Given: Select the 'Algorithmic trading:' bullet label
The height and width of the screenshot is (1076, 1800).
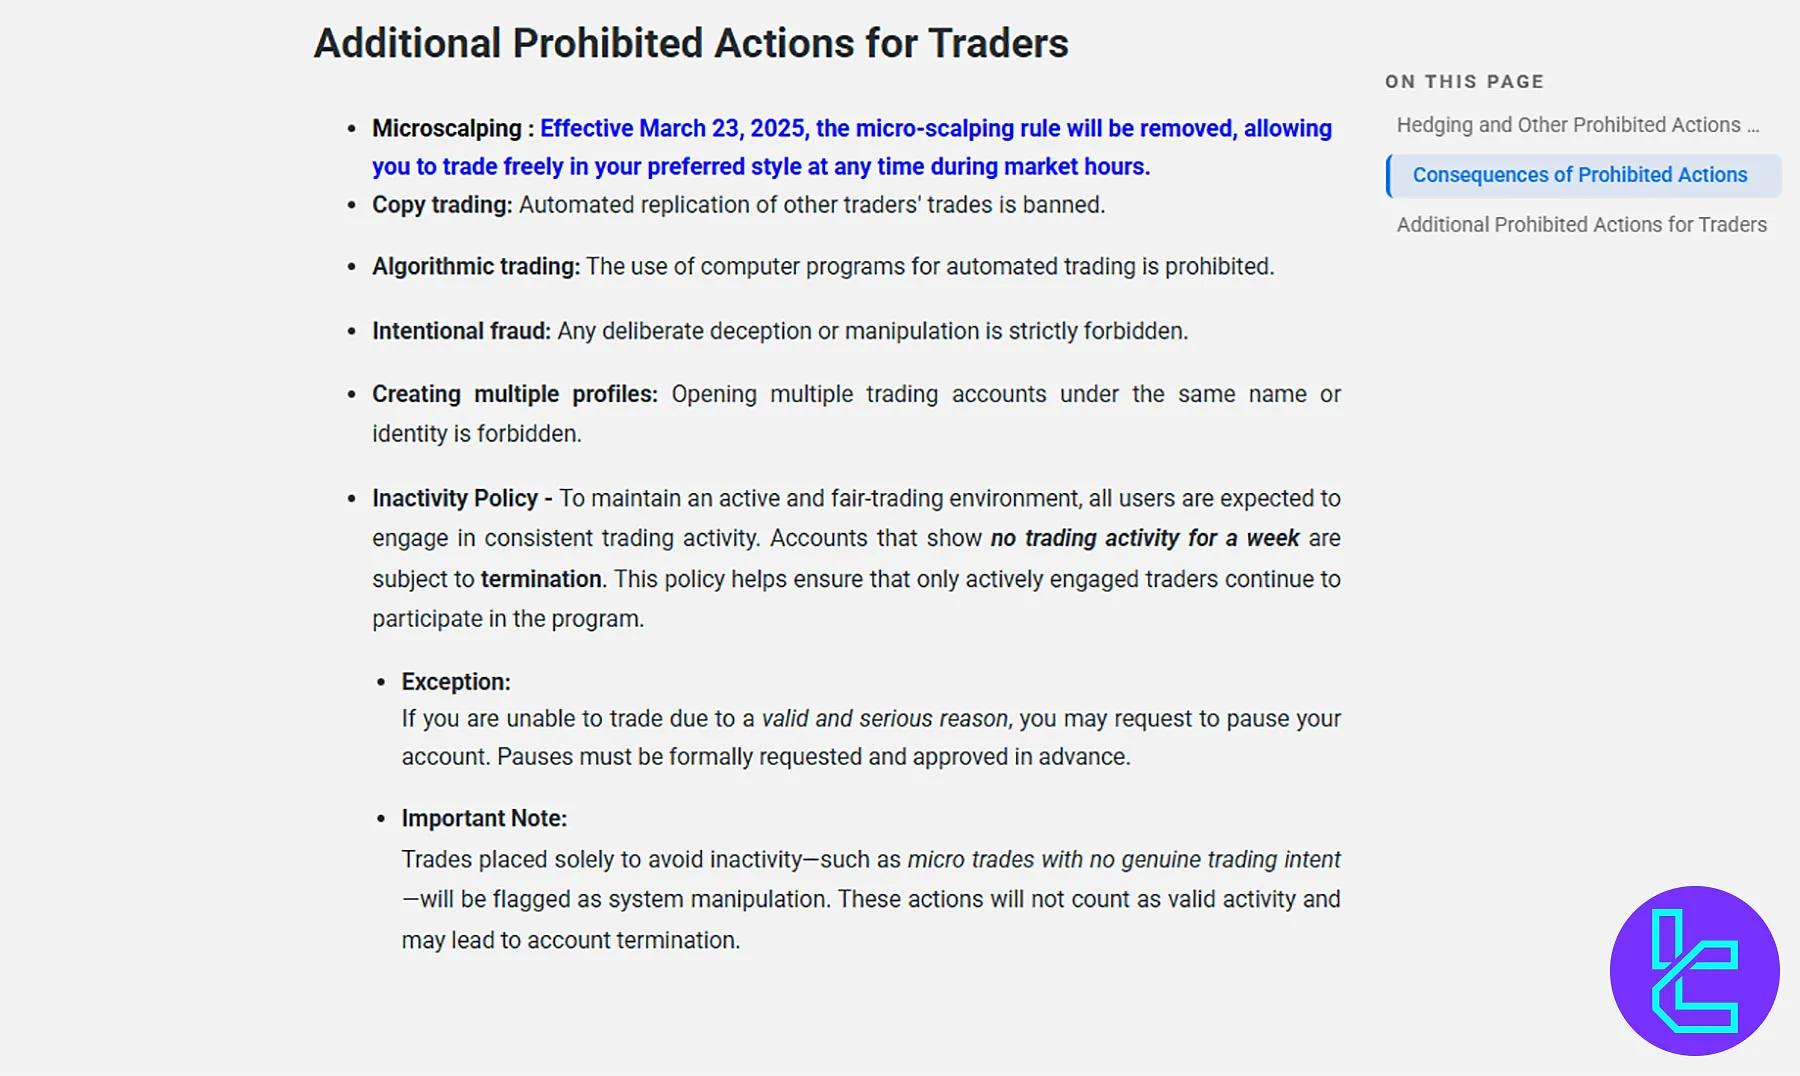Looking at the screenshot, I should pyautogui.click(x=475, y=266).
